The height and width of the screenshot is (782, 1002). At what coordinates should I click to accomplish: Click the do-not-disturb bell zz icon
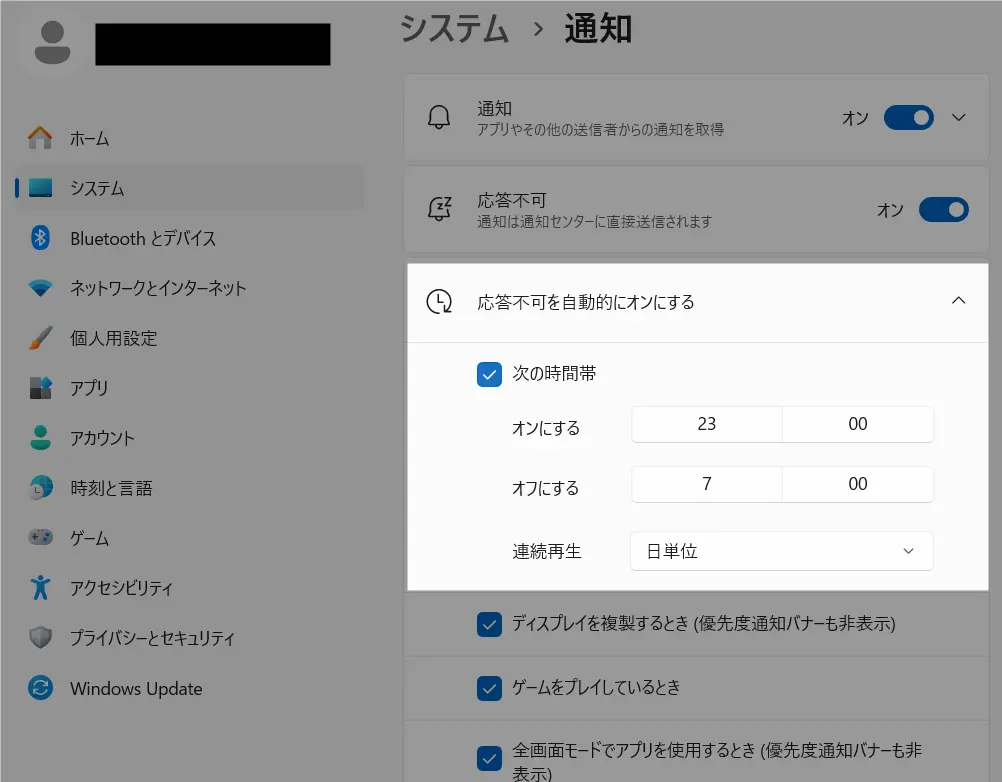click(439, 209)
